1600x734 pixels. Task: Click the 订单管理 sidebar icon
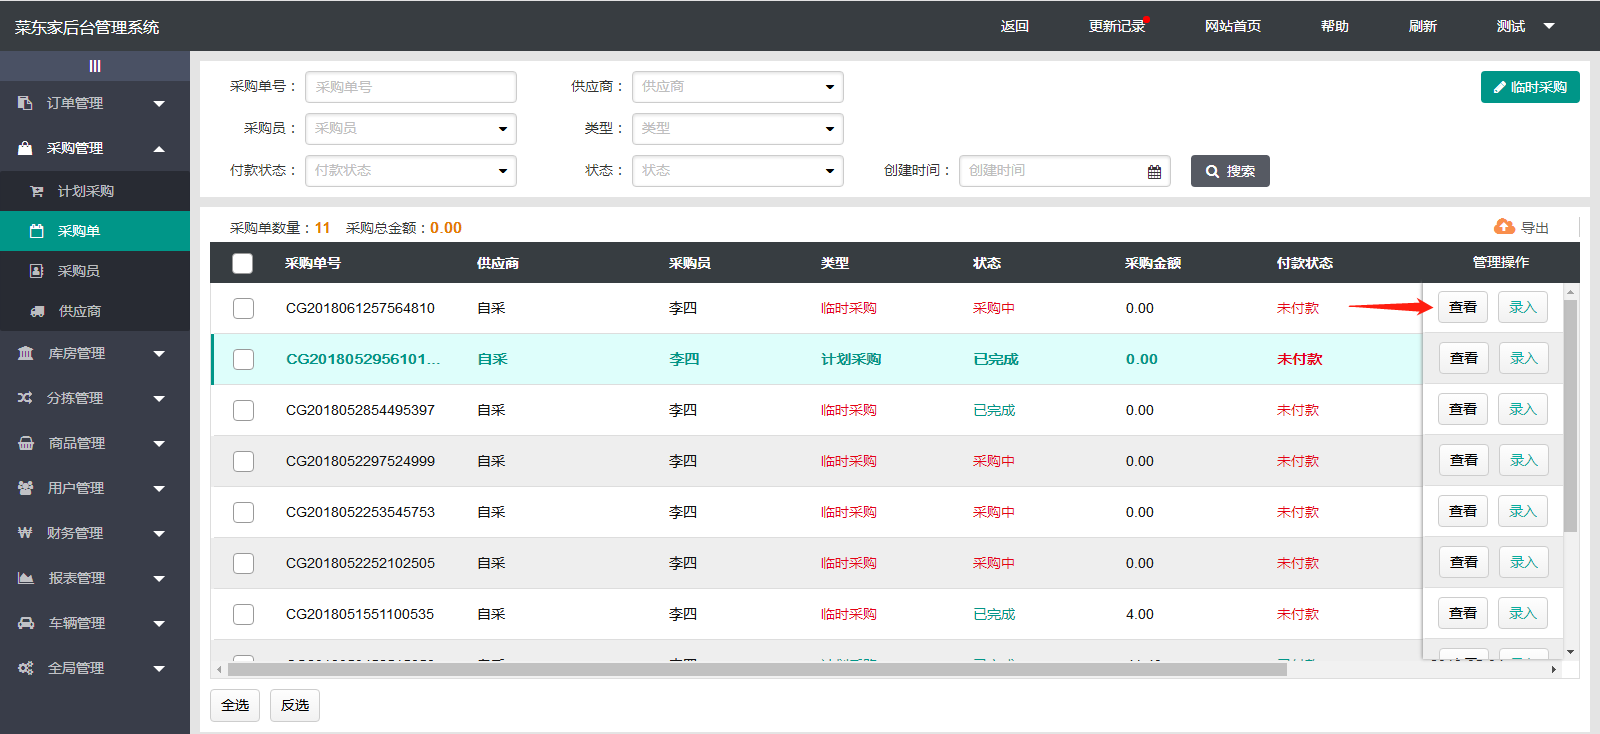click(x=25, y=103)
